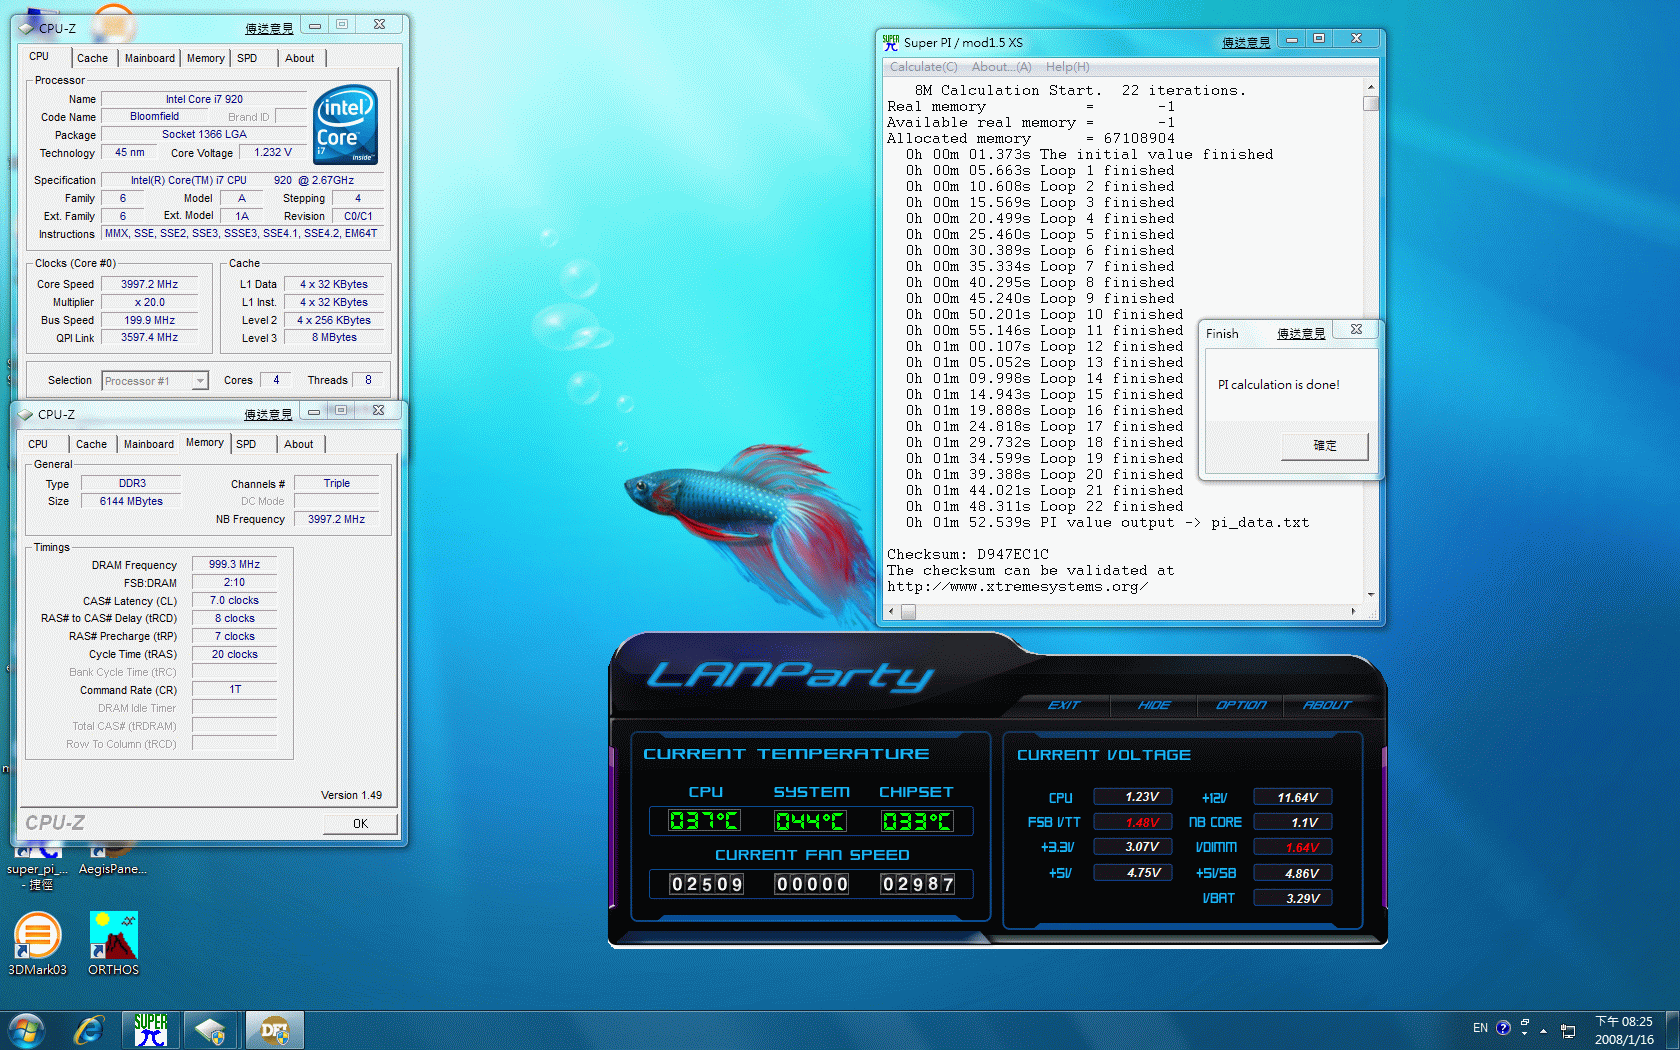Image resolution: width=1680 pixels, height=1050 pixels.
Task: Click the Bloomfield code name field
Action: (154, 117)
